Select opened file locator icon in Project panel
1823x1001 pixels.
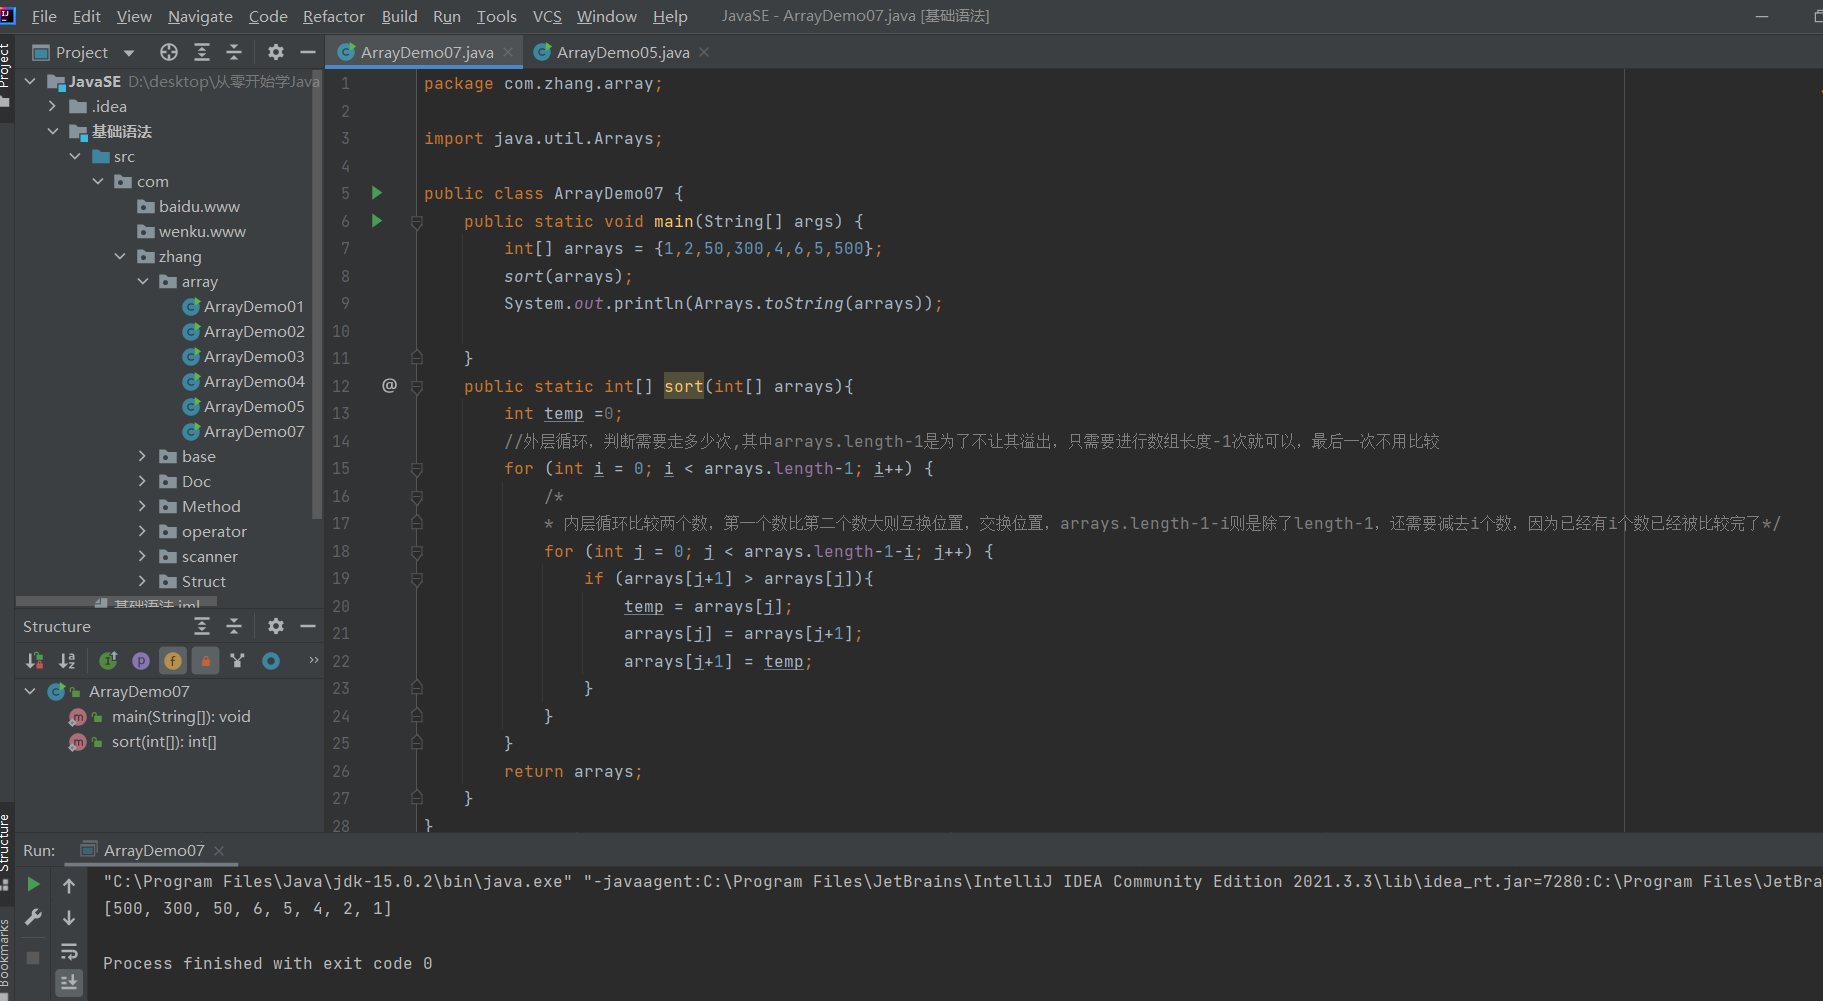coord(169,52)
